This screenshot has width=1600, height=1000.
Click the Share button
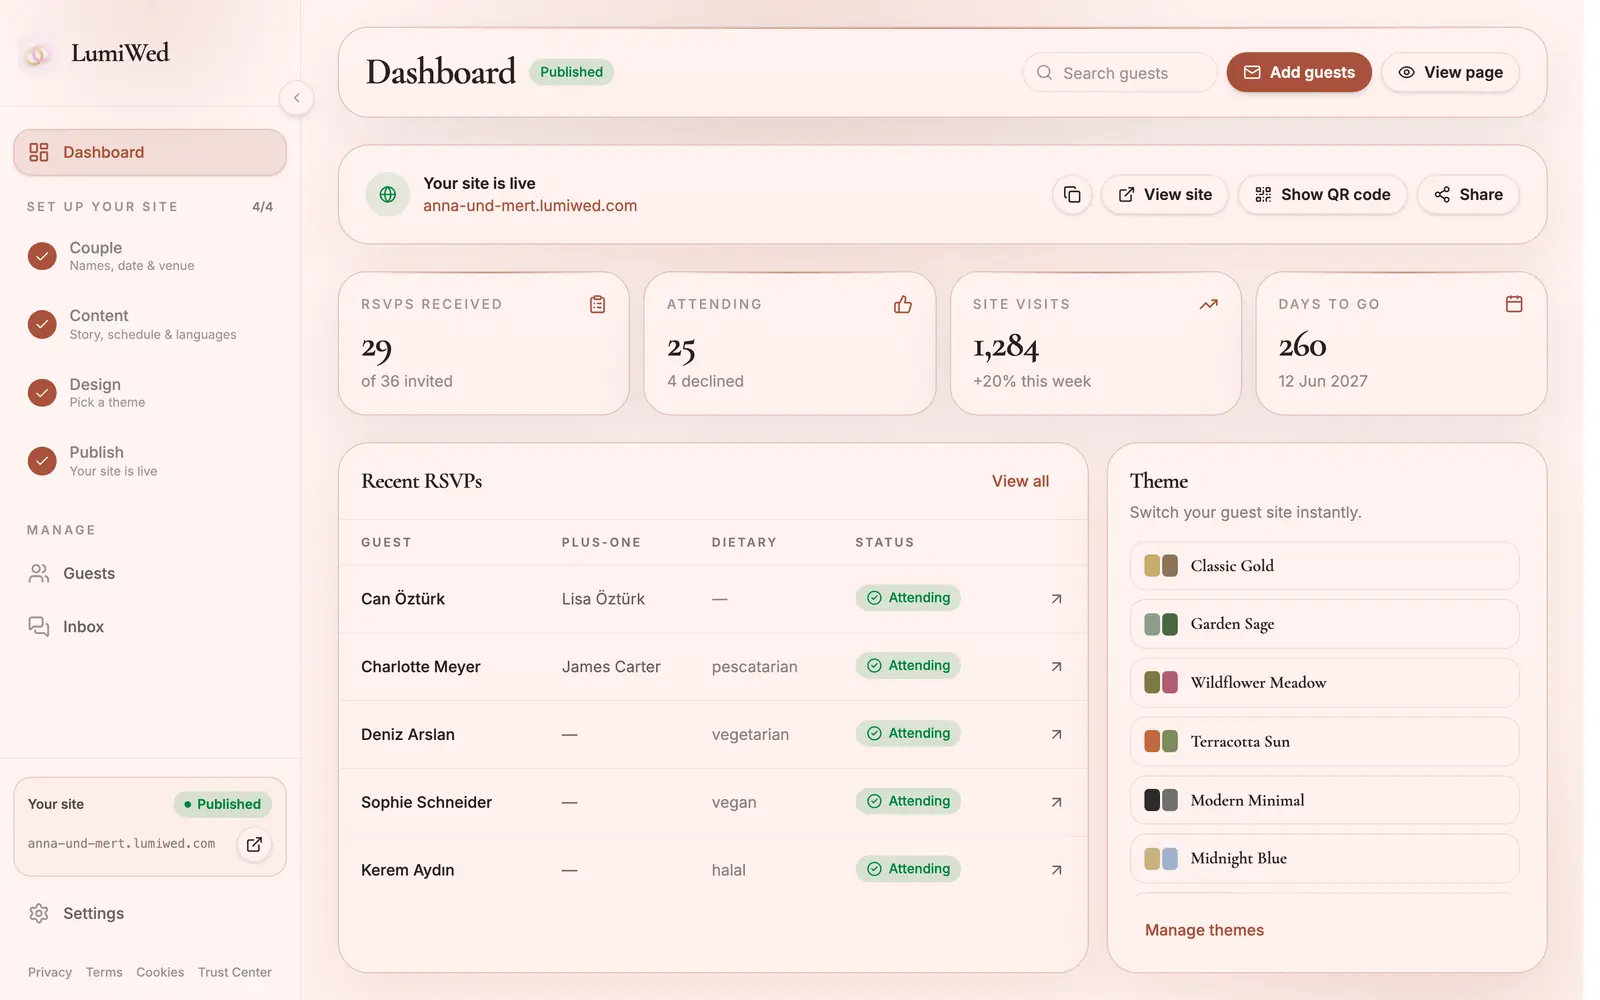[1468, 195]
